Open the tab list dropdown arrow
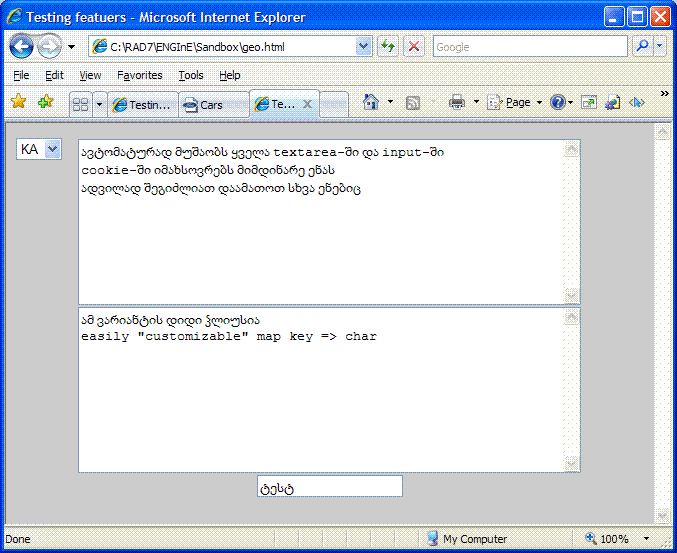 pos(99,104)
